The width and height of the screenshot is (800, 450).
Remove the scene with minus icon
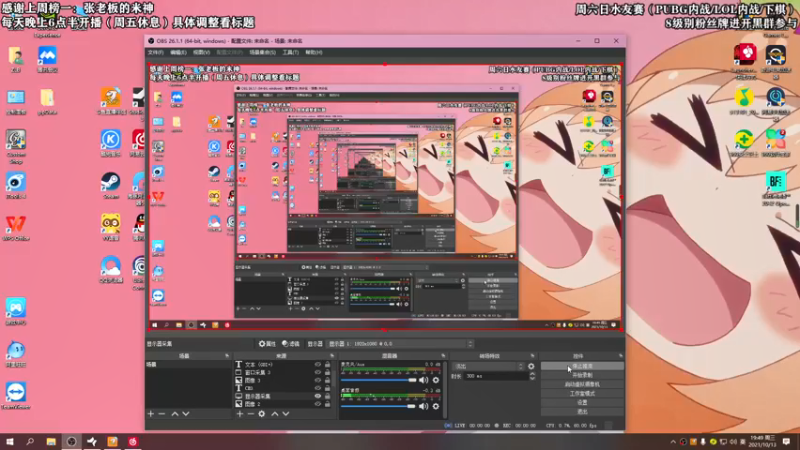tap(162, 414)
